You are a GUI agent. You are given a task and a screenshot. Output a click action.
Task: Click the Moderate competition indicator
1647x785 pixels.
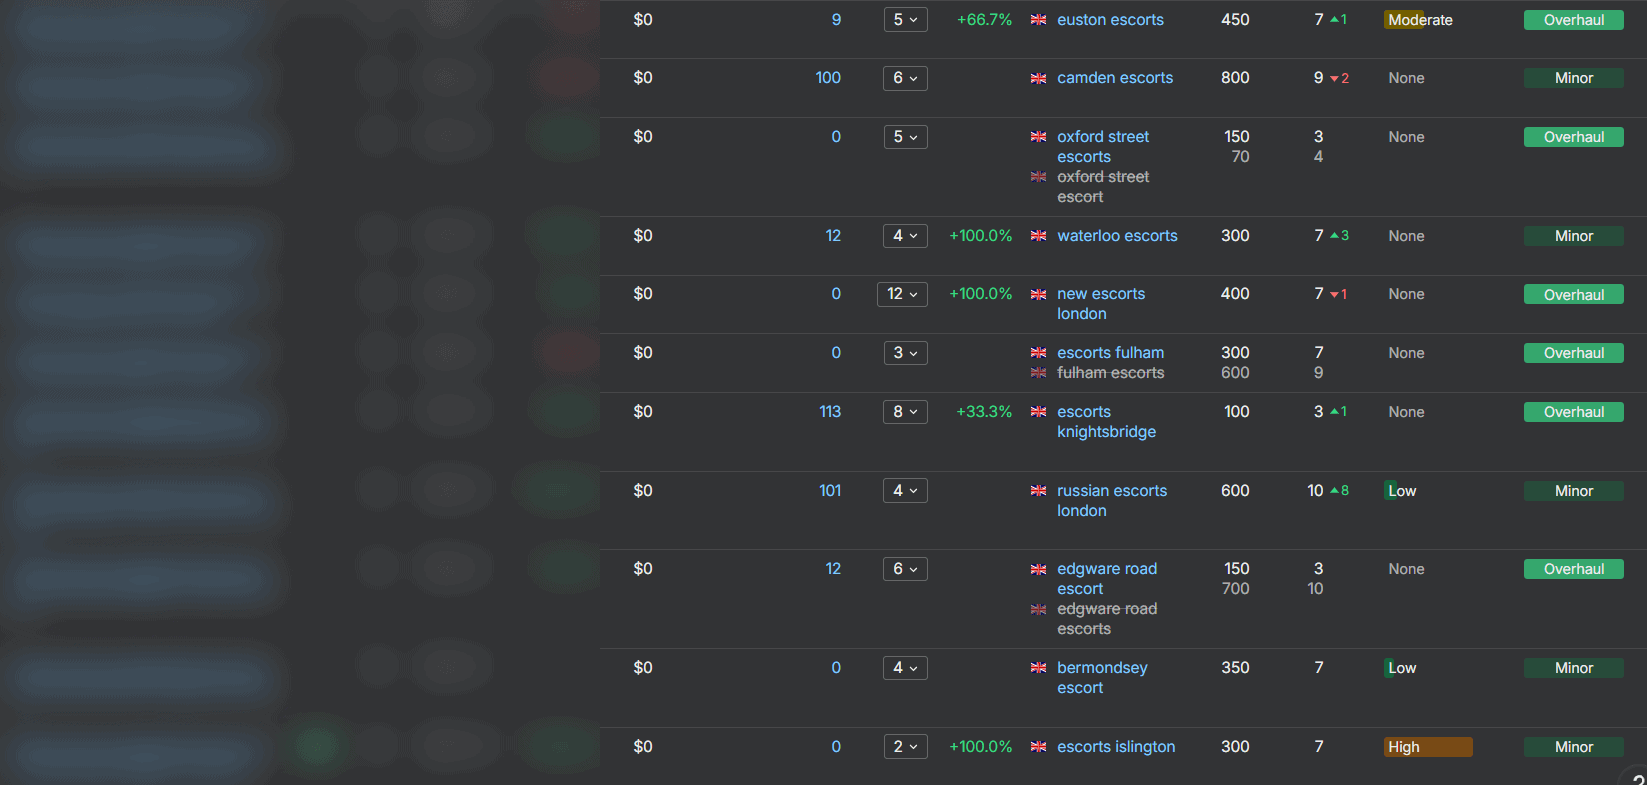coord(1420,20)
